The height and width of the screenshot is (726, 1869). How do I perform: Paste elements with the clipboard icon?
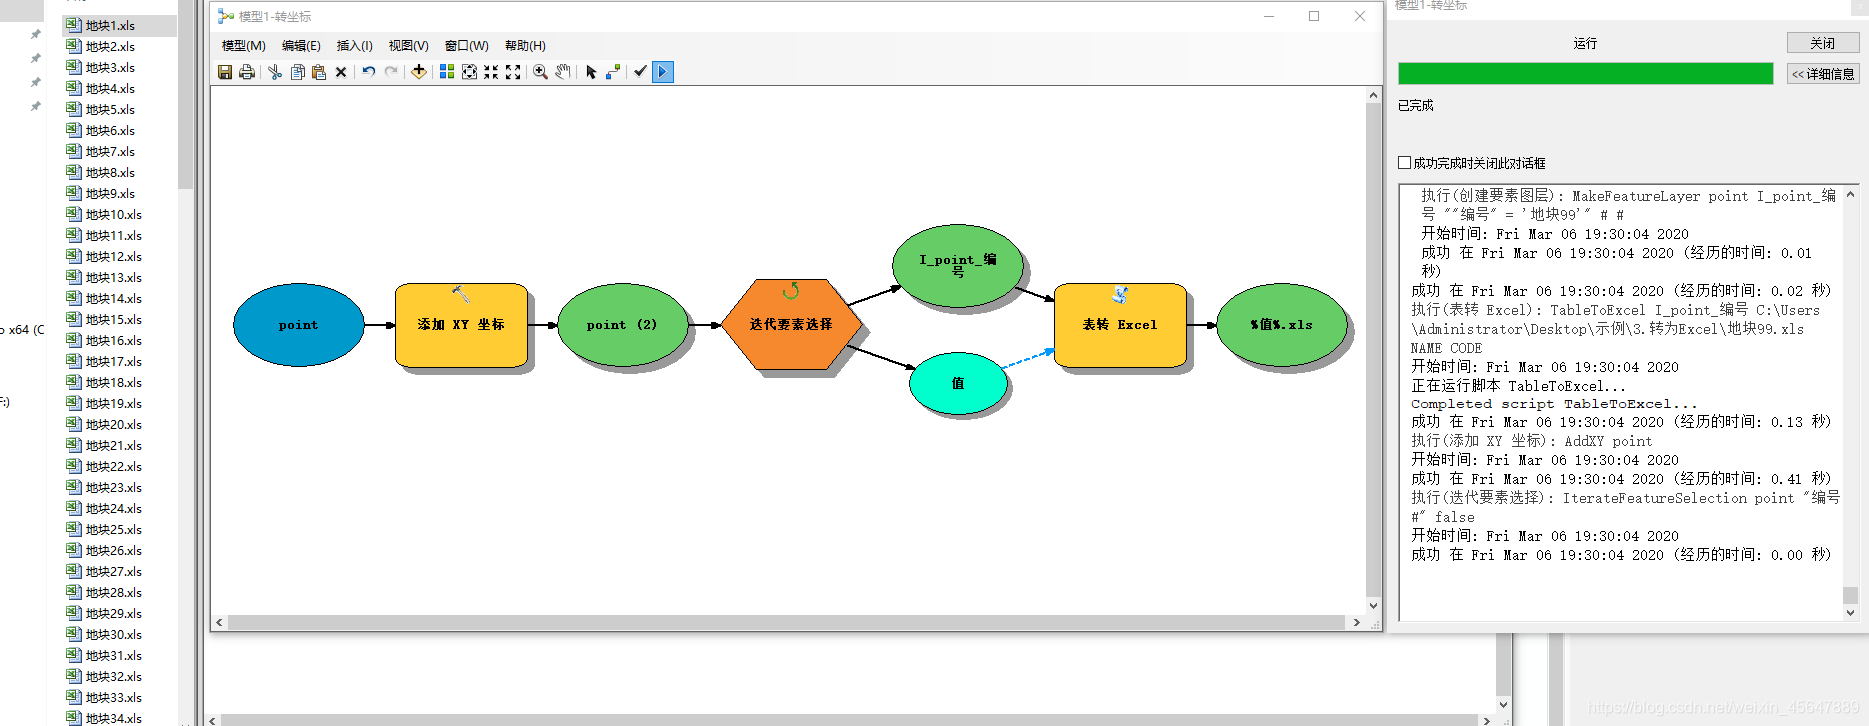pyautogui.click(x=319, y=72)
